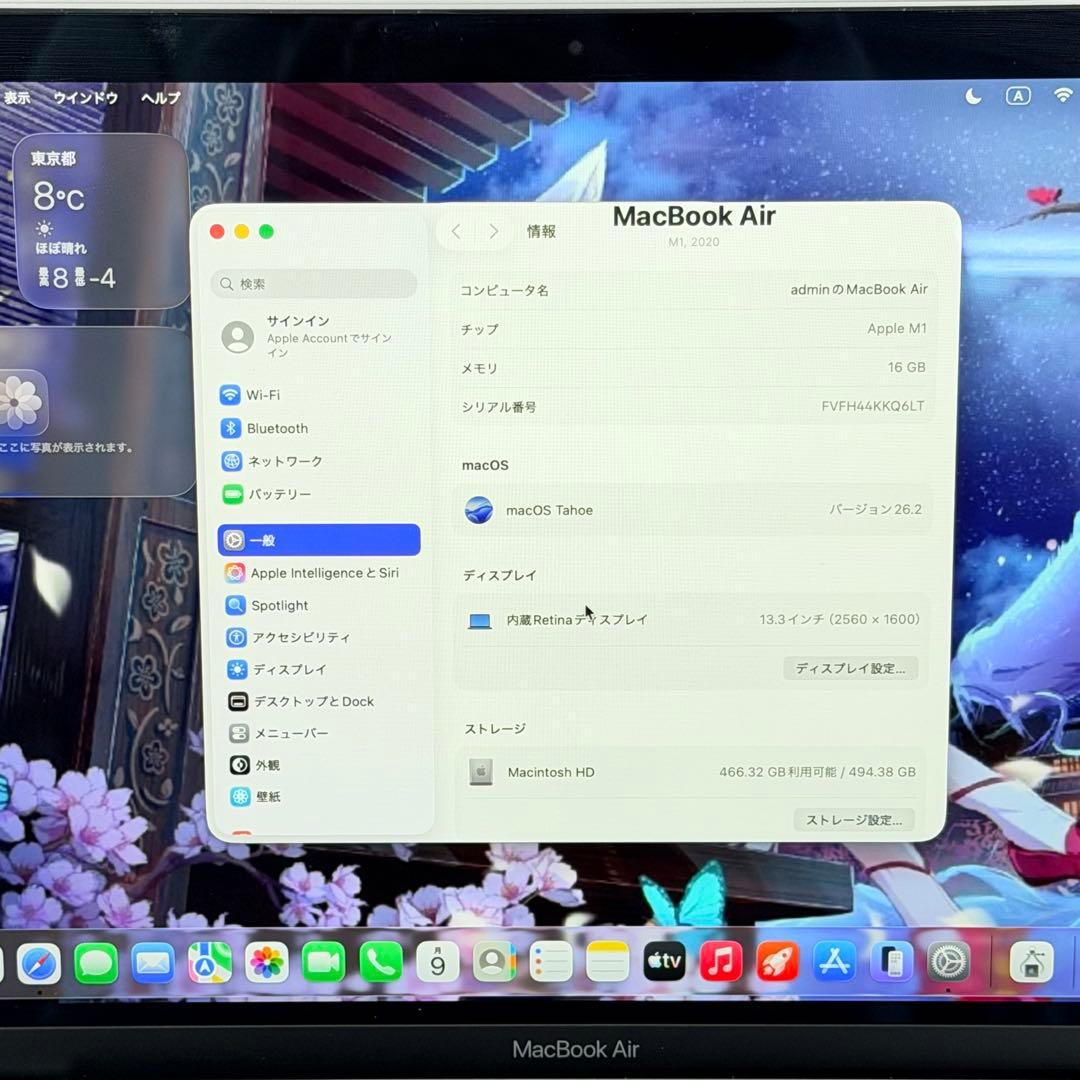Launch Music from the Dock
Screen dimensions: 1080x1080
click(719, 962)
